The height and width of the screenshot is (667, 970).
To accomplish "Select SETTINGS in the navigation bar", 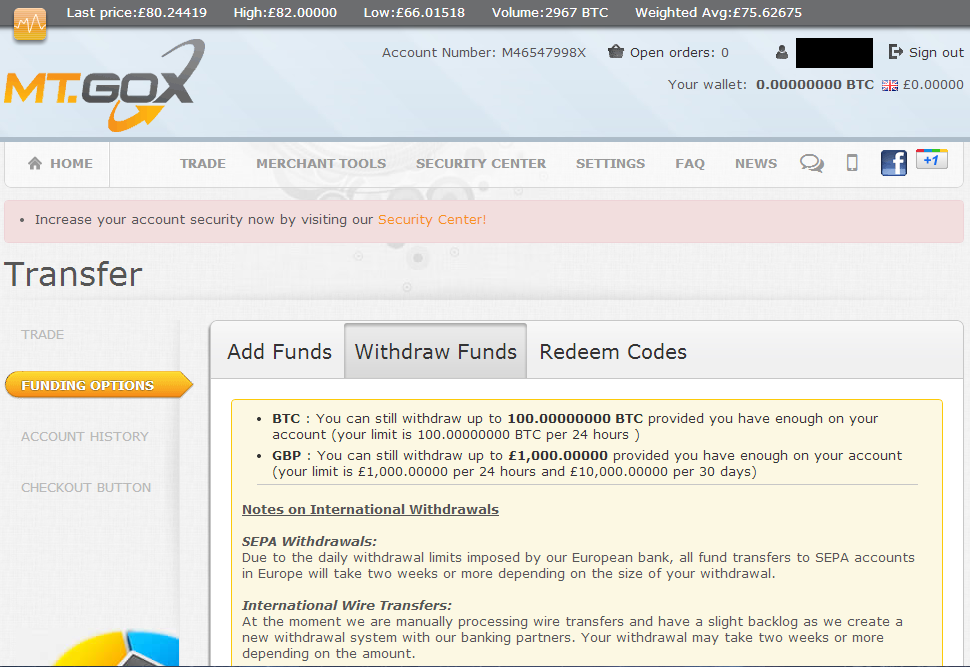I will (x=610, y=162).
